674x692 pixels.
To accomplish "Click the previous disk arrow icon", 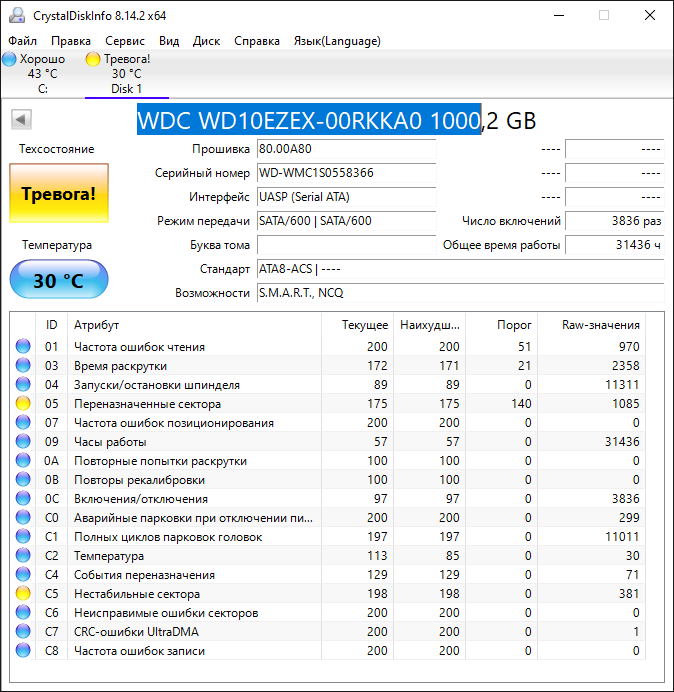I will coord(20,120).
